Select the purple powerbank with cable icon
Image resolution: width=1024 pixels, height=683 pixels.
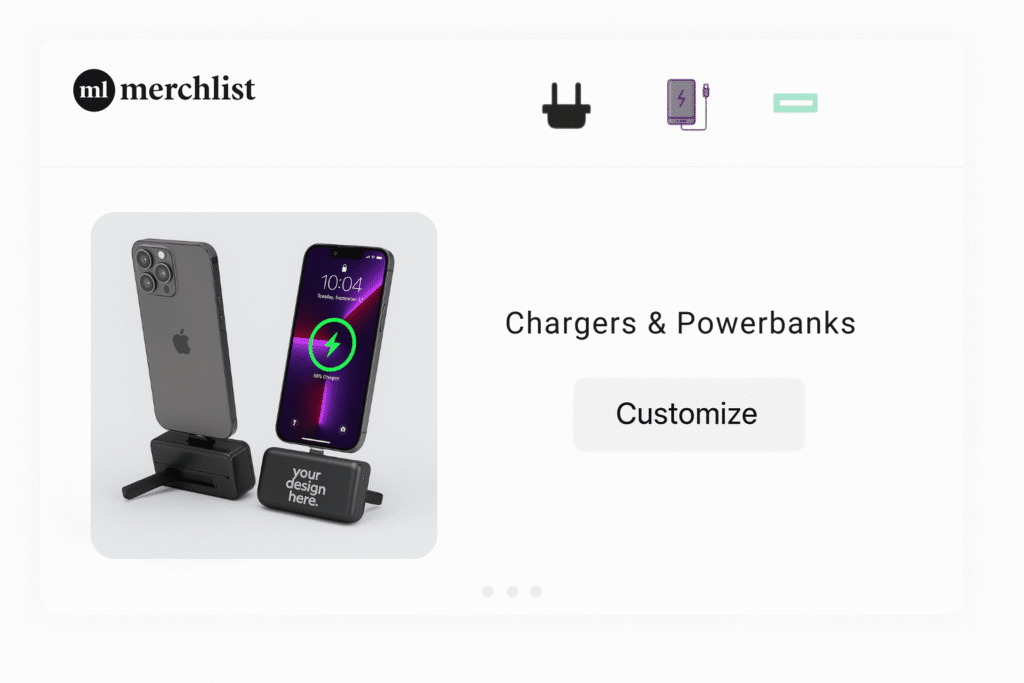tap(688, 104)
